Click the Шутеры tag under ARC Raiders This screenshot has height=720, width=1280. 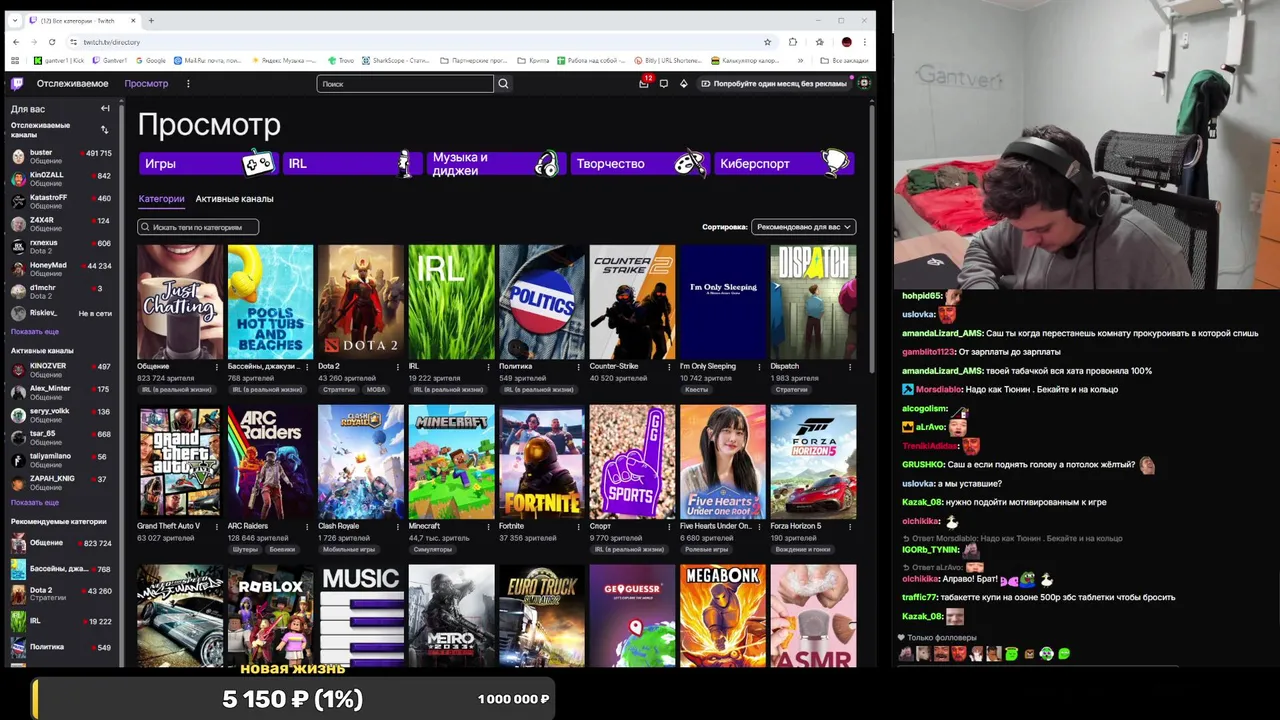pos(245,549)
